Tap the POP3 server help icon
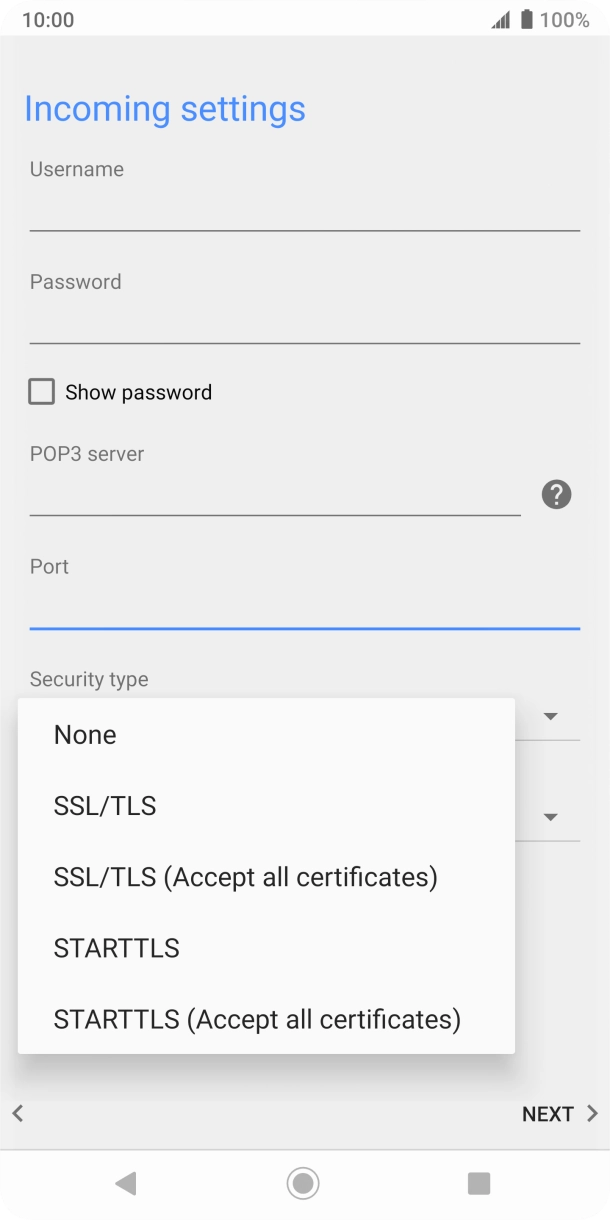This screenshot has width=610, height=1220. pos(556,494)
